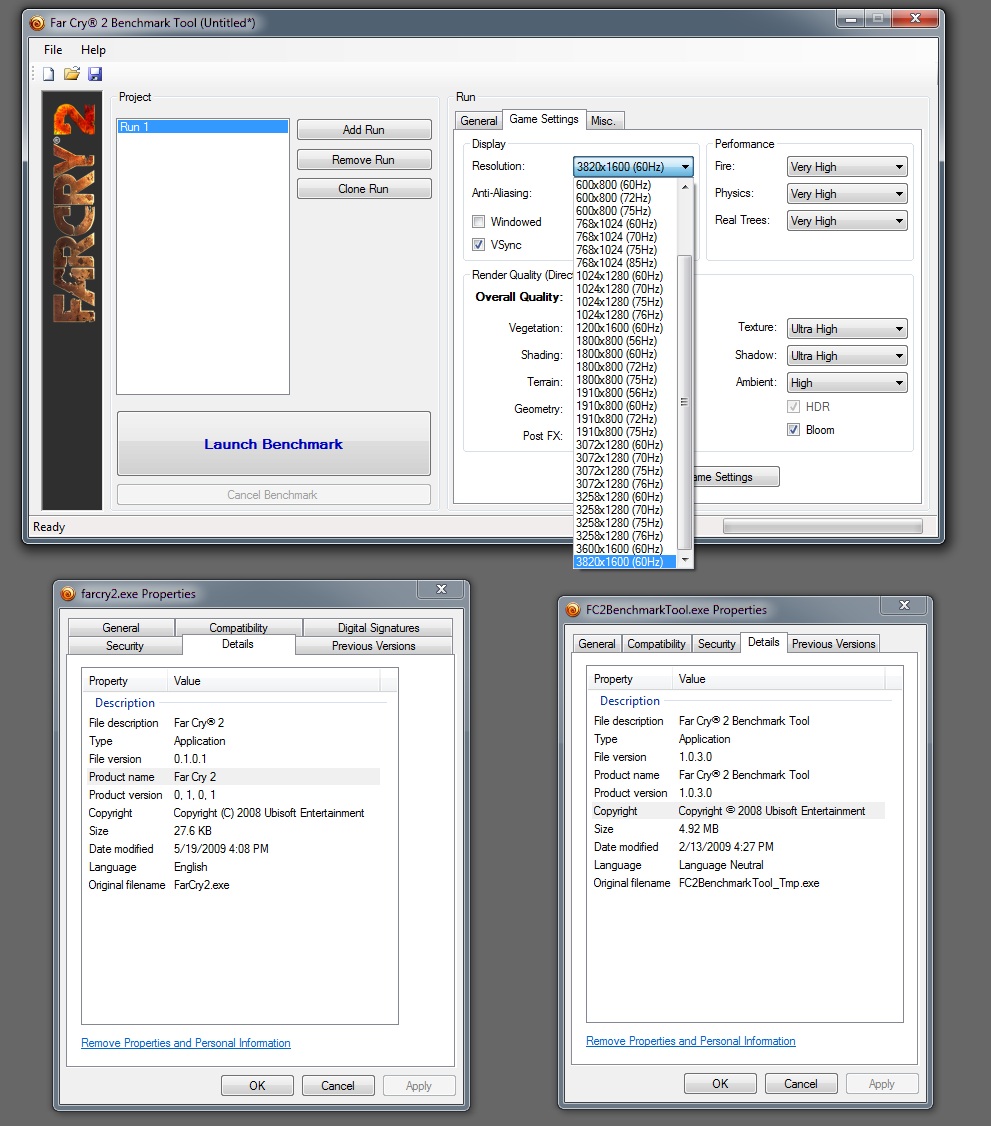The width and height of the screenshot is (991, 1126).
Task: Open the Texture quality dropdown
Action: (x=847, y=329)
